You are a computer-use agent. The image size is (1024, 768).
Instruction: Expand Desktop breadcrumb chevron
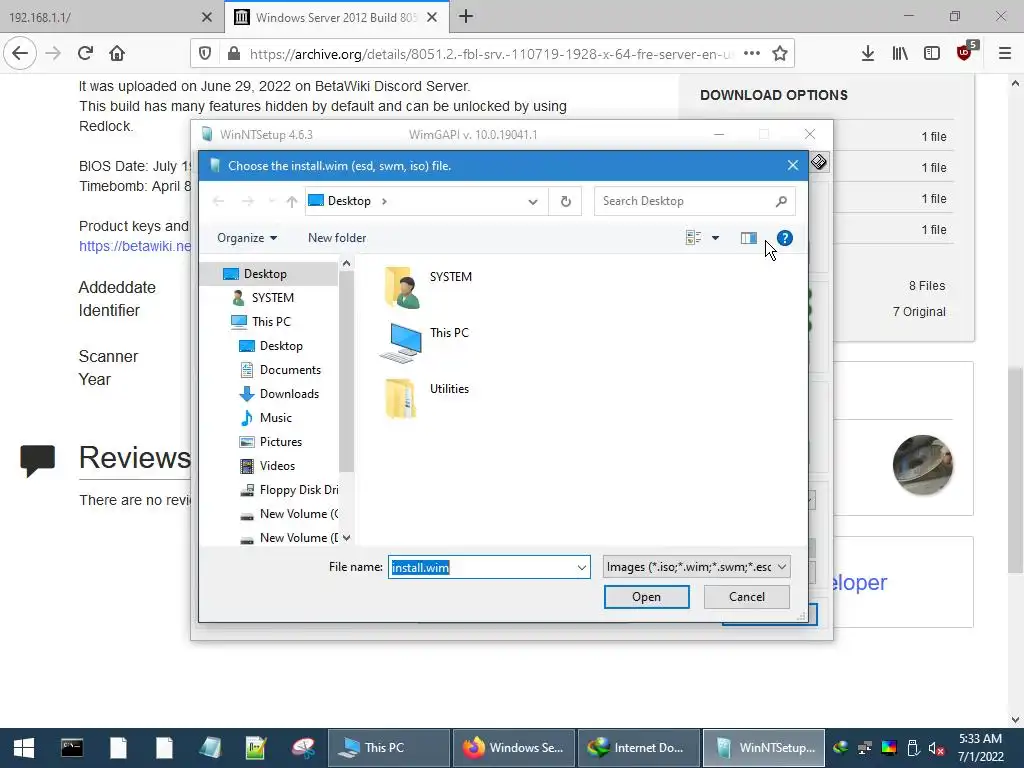click(x=384, y=201)
